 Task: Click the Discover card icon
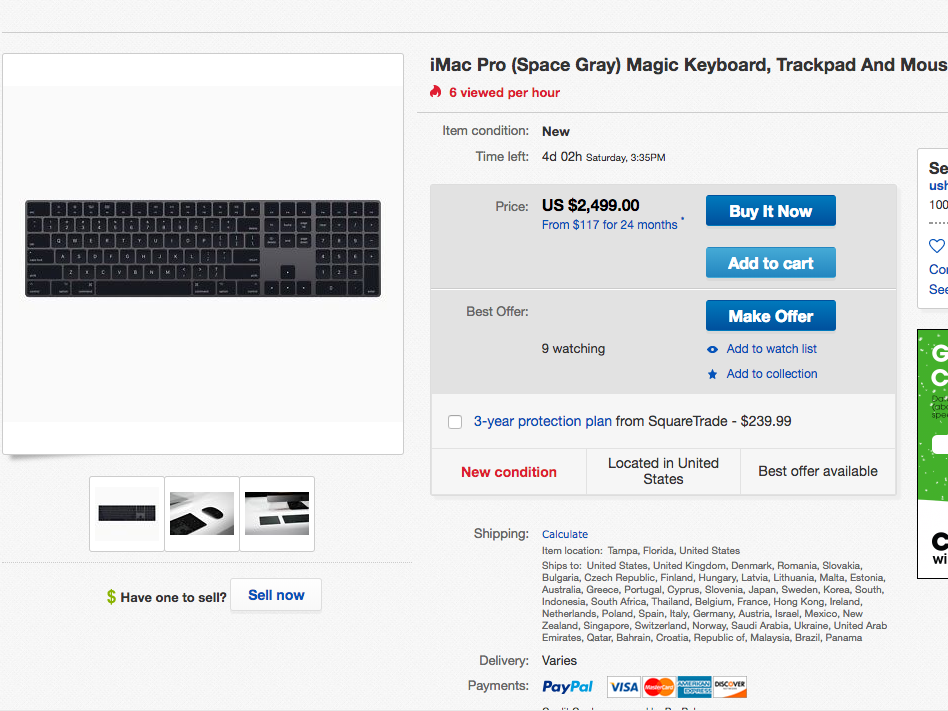click(x=730, y=687)
